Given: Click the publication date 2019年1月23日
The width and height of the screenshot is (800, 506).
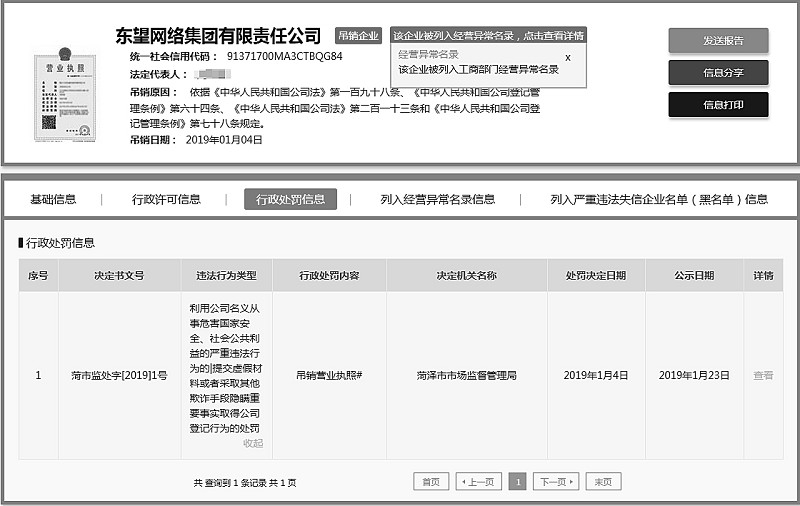Looking at the screenshot, I should click(x=694, y=375).
